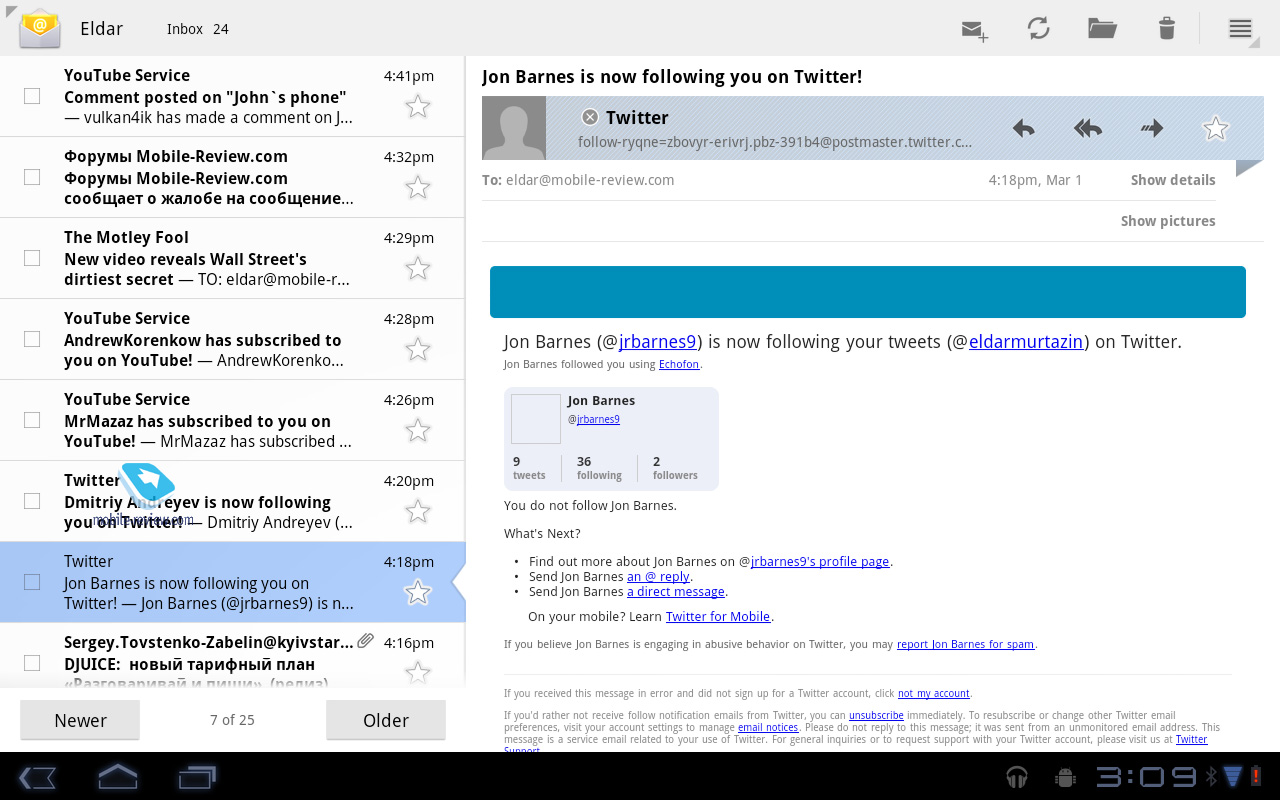Open jrbarnes9's profile page link
Viewport: 1280px width, 800px height.
[820, 562]
